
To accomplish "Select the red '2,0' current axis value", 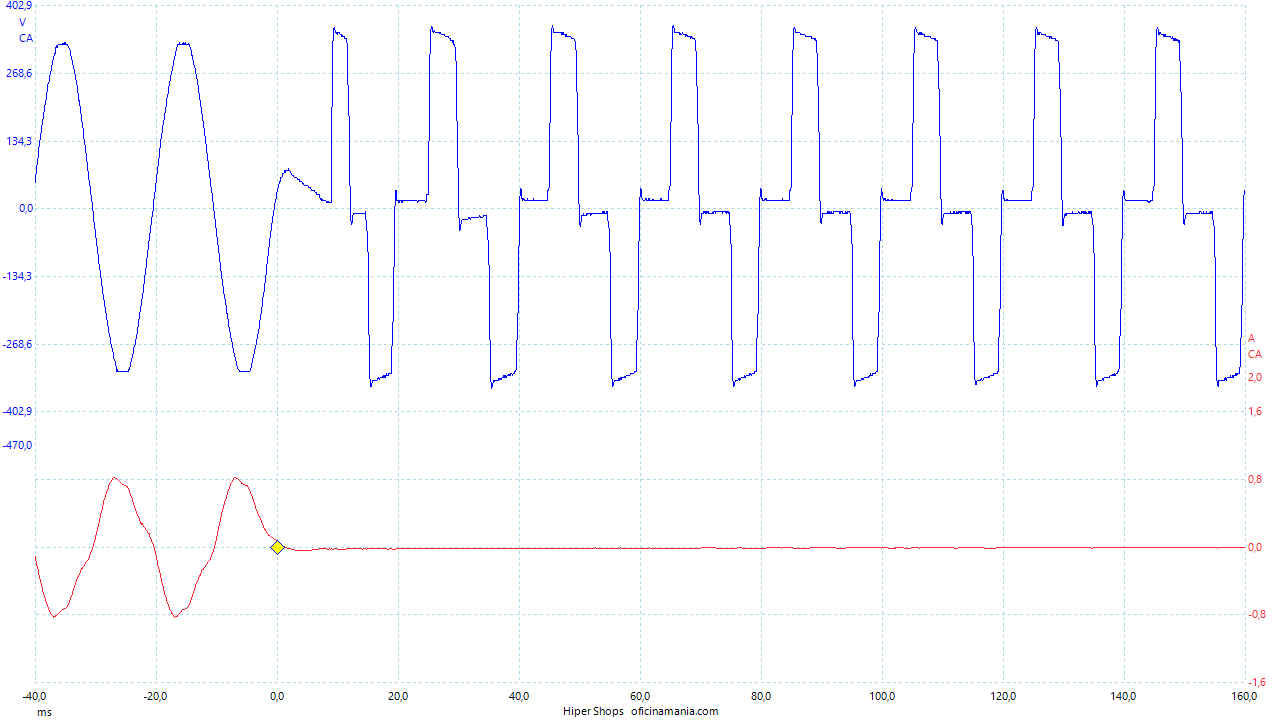I will click(x=1254, y=377).
